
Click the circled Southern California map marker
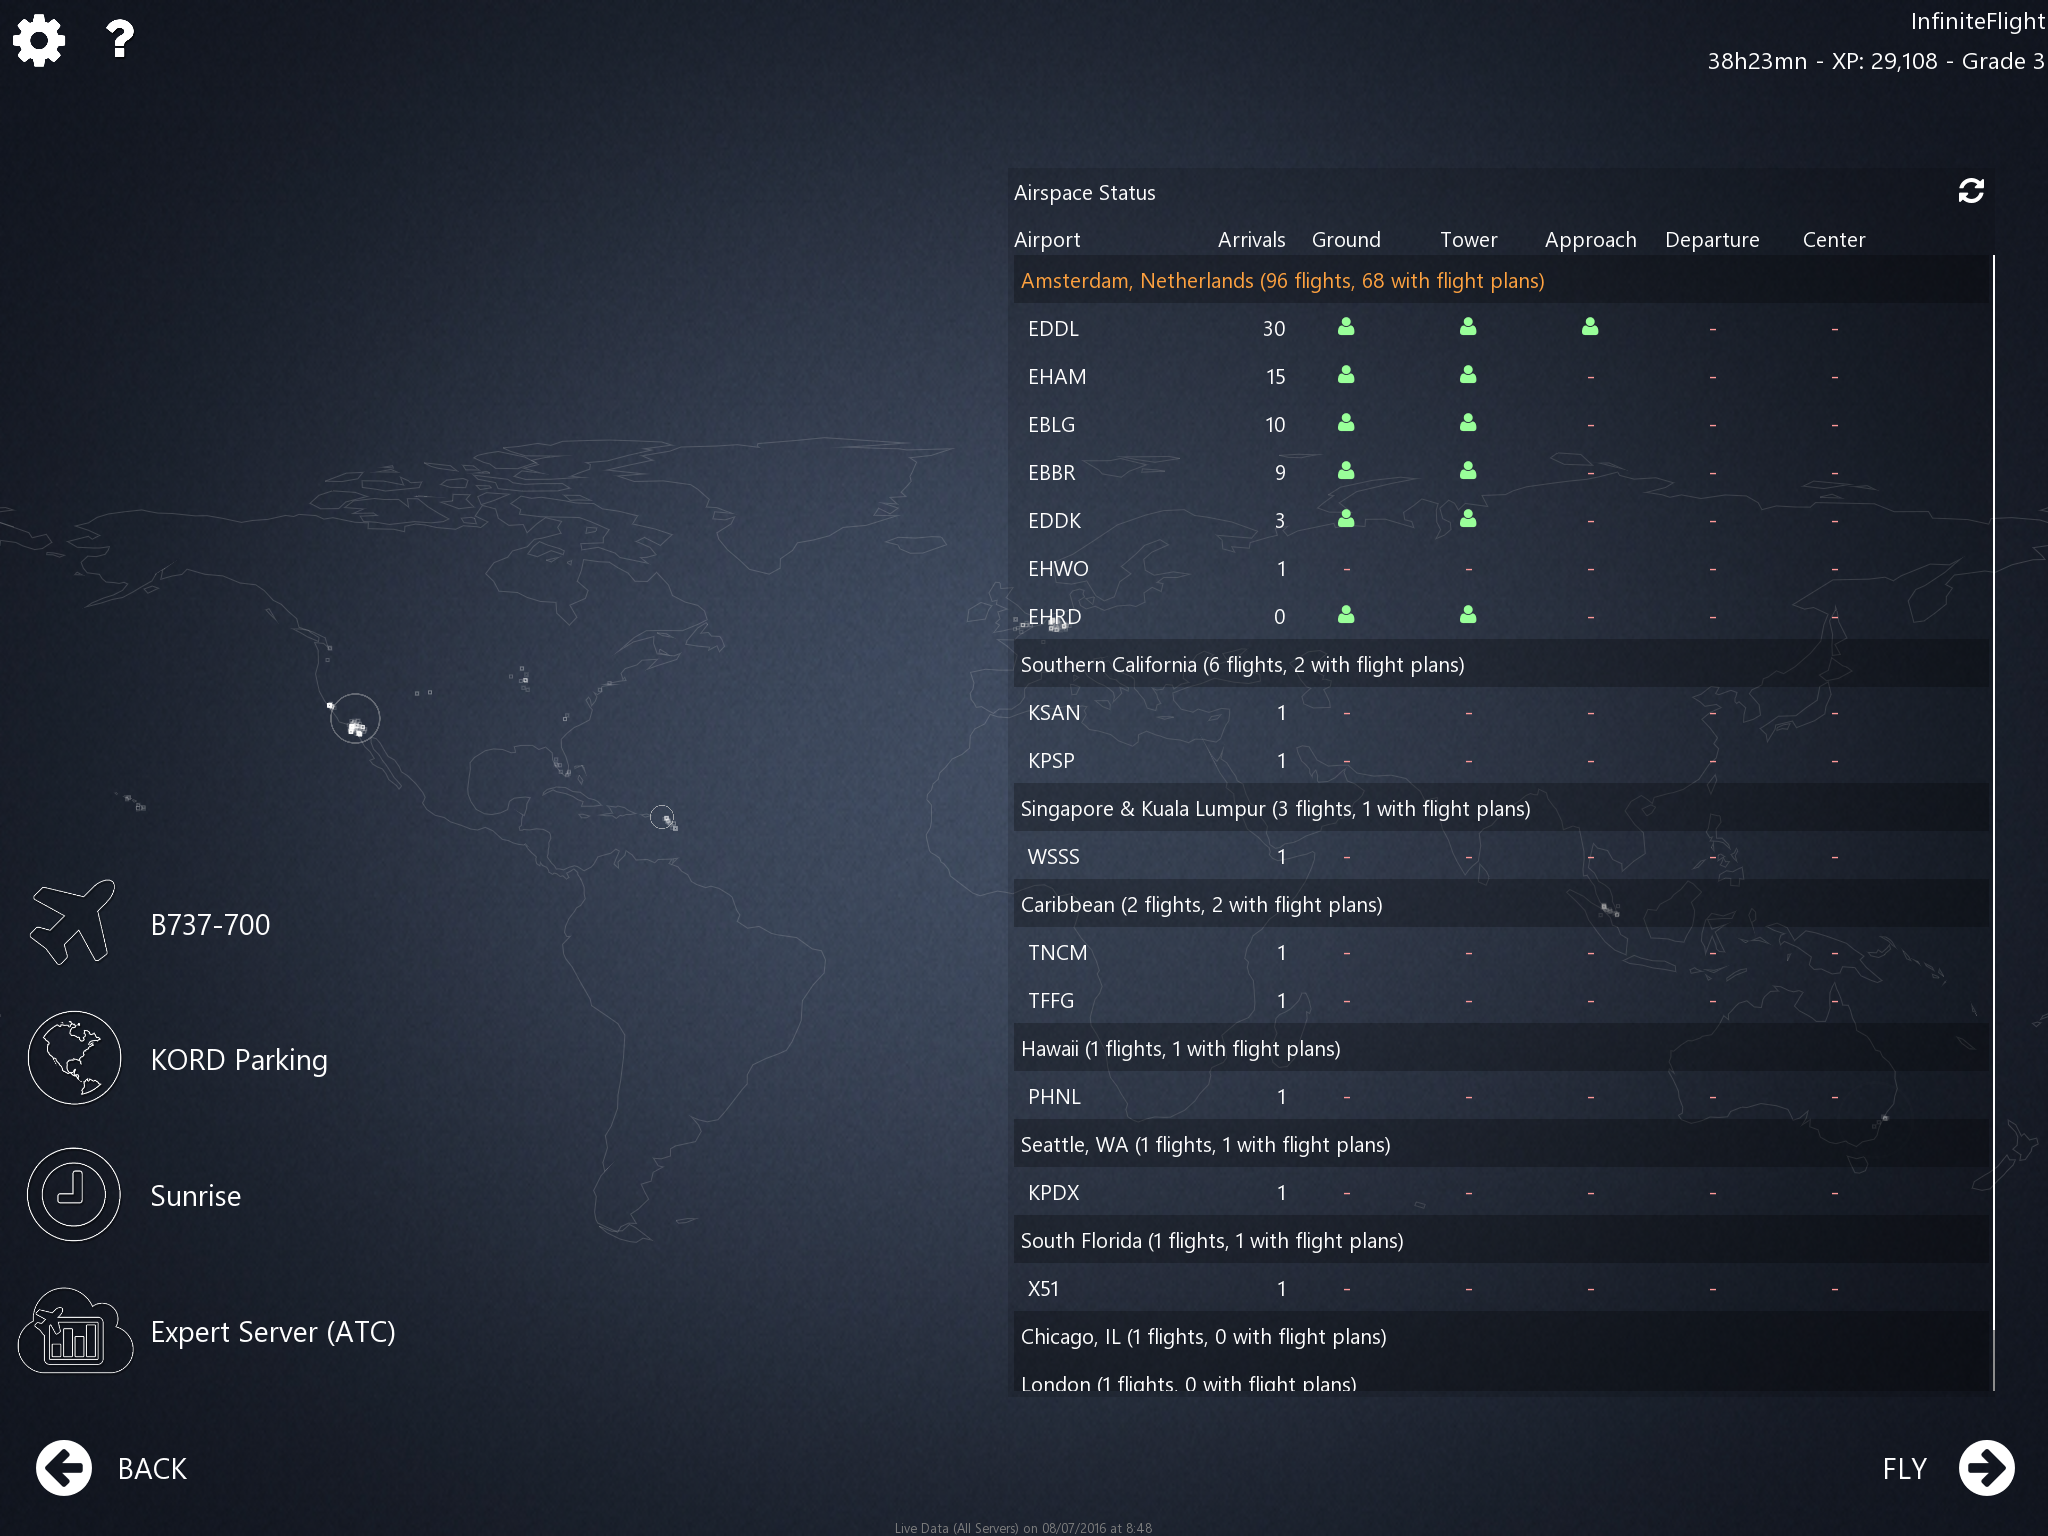tap(355, 719)
